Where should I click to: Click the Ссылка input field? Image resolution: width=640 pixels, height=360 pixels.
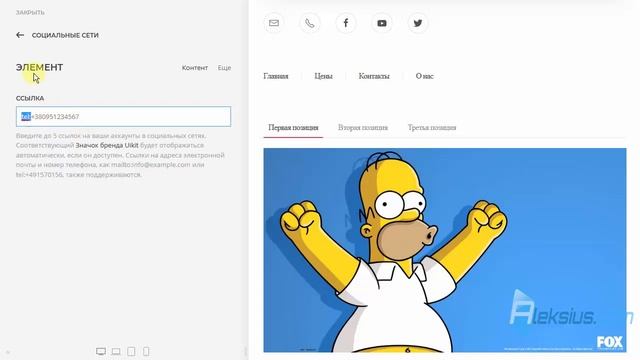(x=123, y=116)
